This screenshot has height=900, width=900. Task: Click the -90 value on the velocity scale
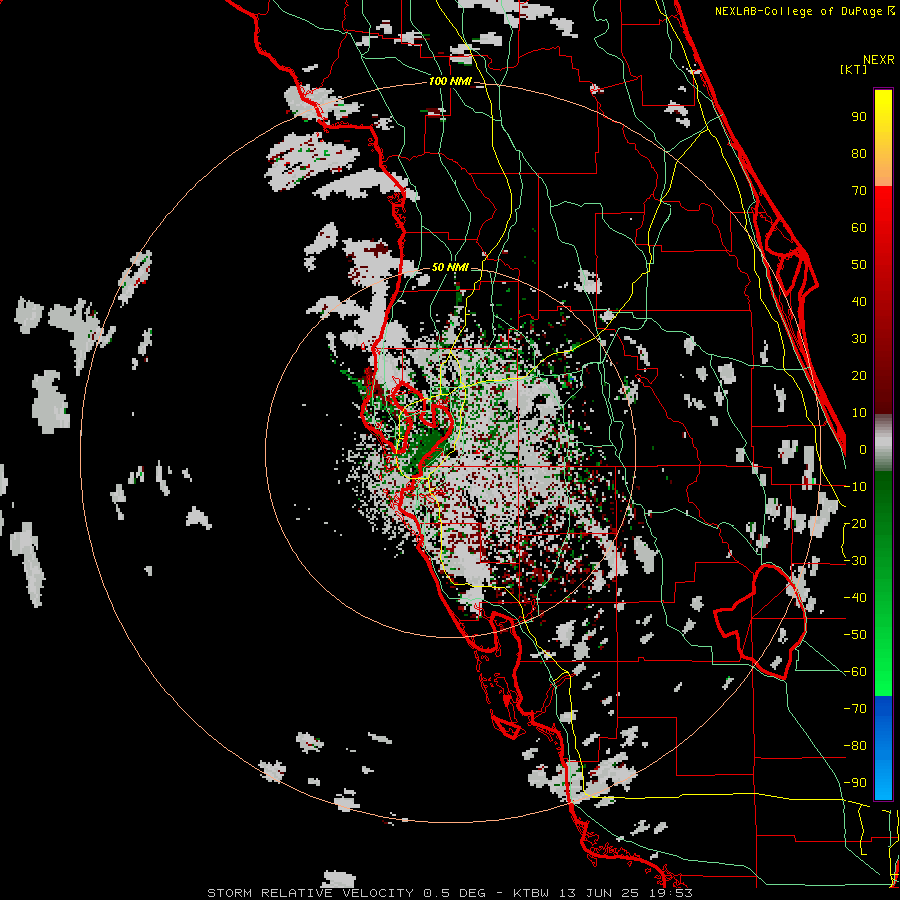tap(855, 783)
